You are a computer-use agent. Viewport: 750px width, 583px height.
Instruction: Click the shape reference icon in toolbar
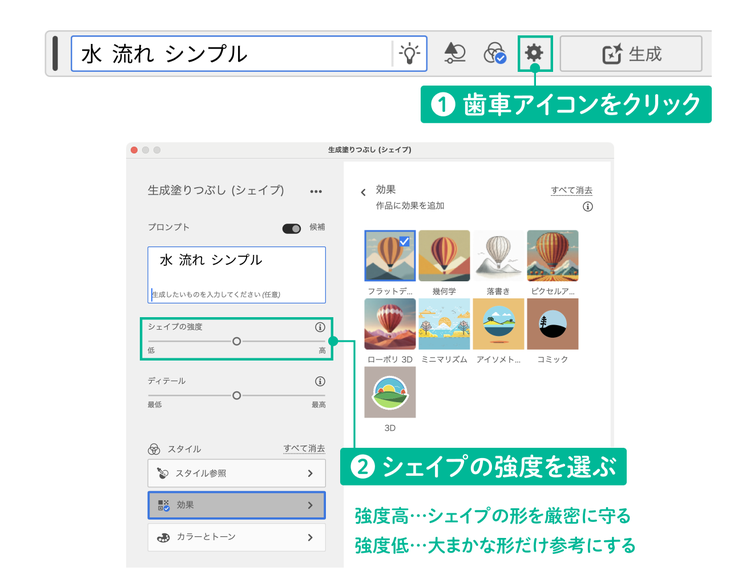[454, 53]
